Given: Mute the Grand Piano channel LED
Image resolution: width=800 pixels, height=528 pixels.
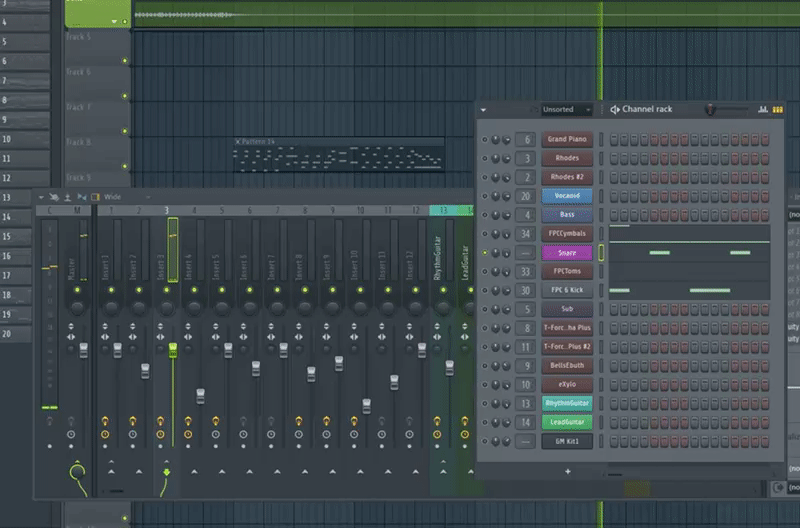Looking at the screenshot, I should (485, 139).
